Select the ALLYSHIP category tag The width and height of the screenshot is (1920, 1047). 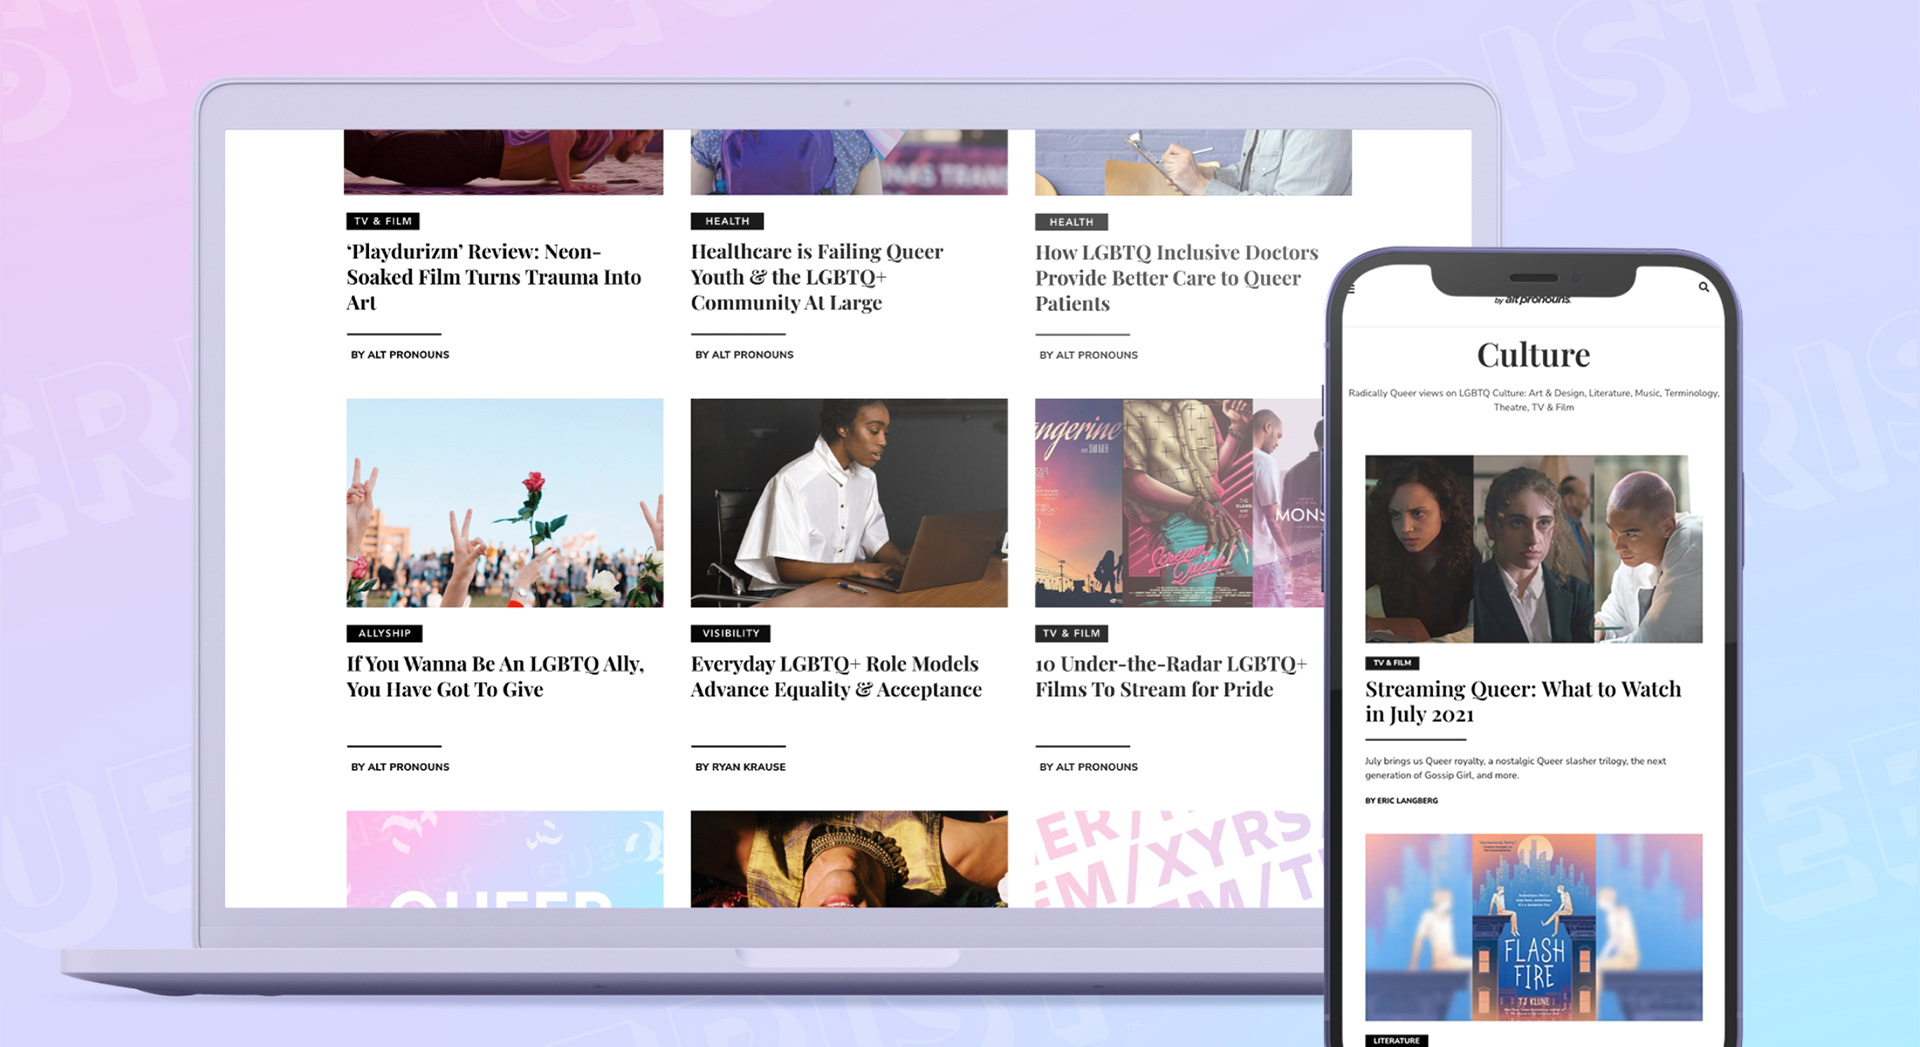pos(385,633)
